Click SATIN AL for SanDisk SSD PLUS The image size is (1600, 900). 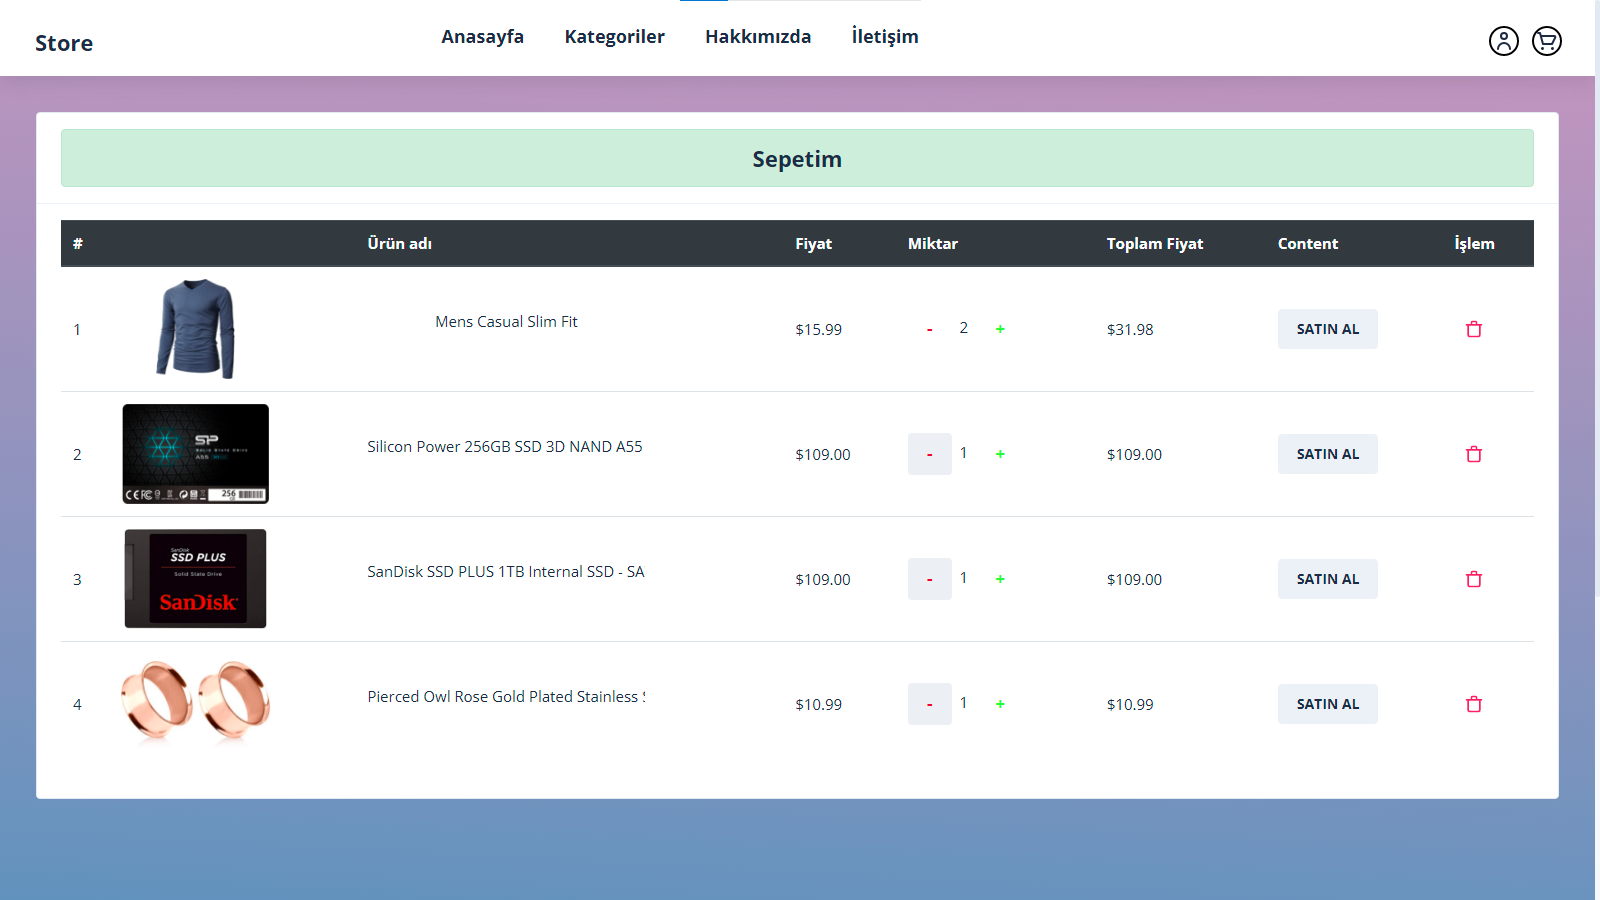point(1327,579)
